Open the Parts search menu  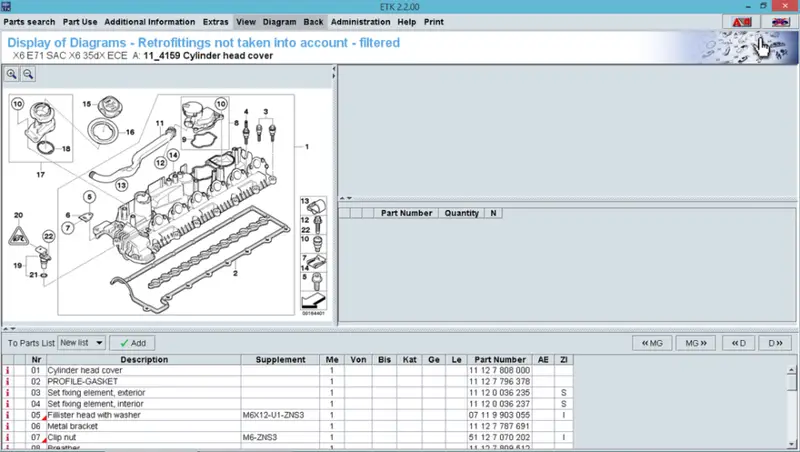pyautogui.click(x=29, y=22)
